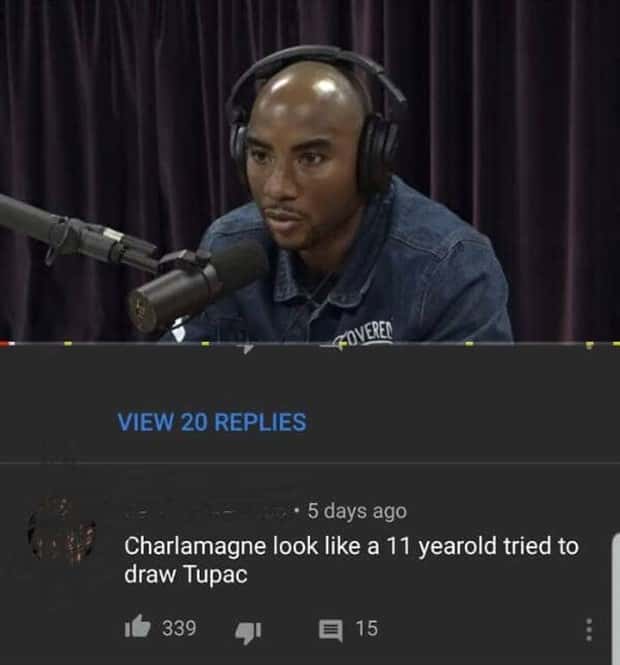Seek using the video progress bar
The image size is (620, 665).
(x=310, y=343)
